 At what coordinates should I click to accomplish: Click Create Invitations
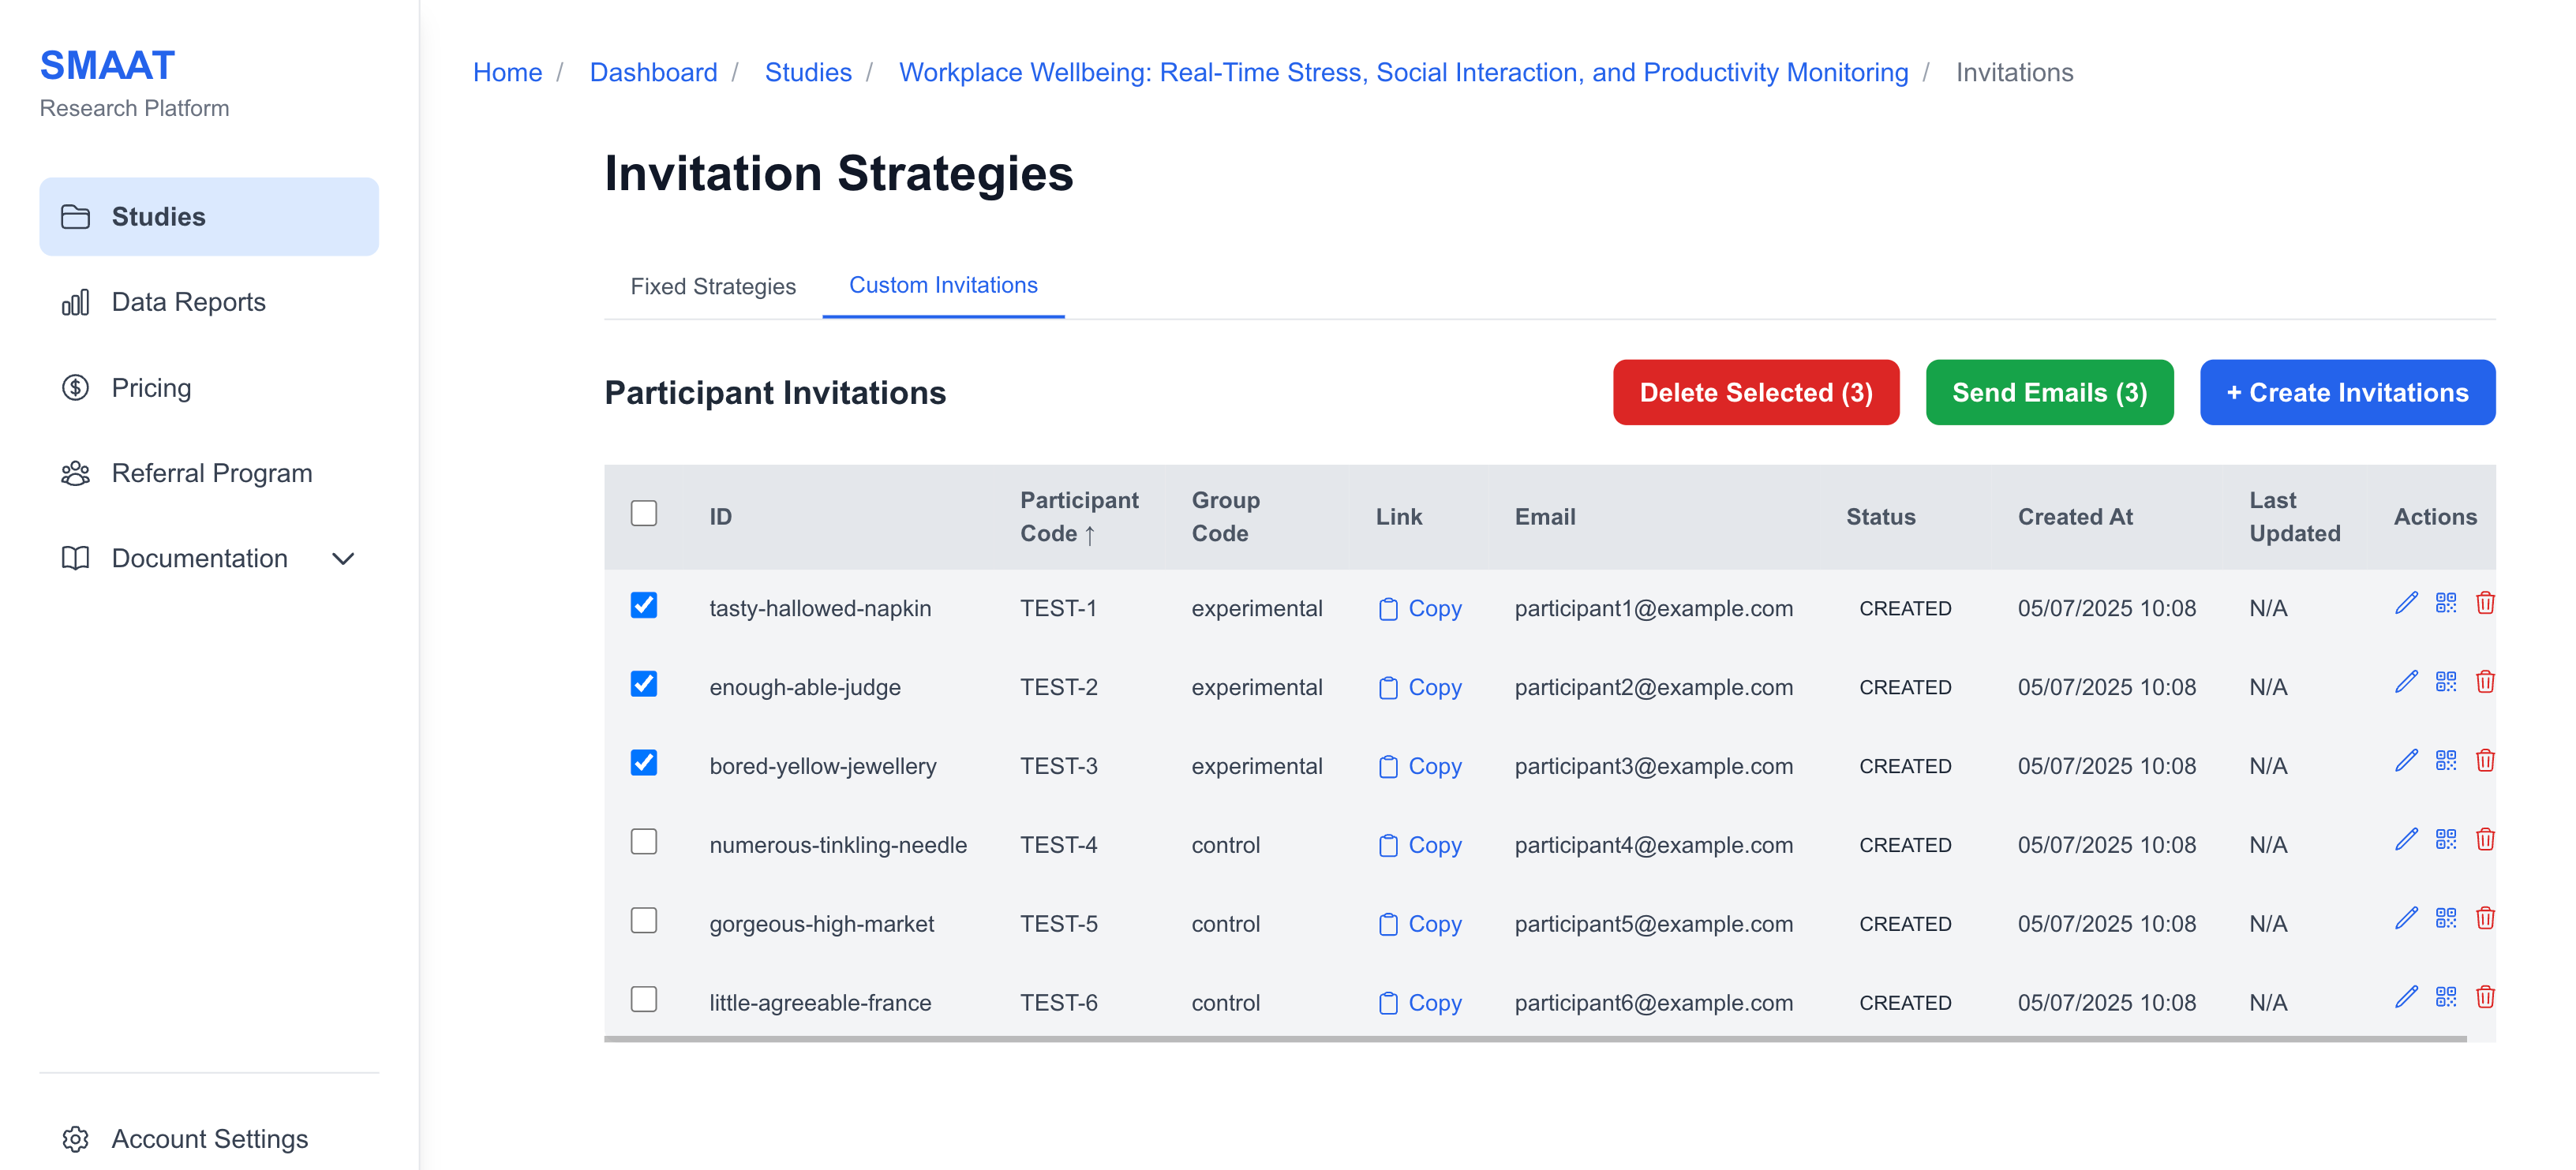tap(2346, 392)
